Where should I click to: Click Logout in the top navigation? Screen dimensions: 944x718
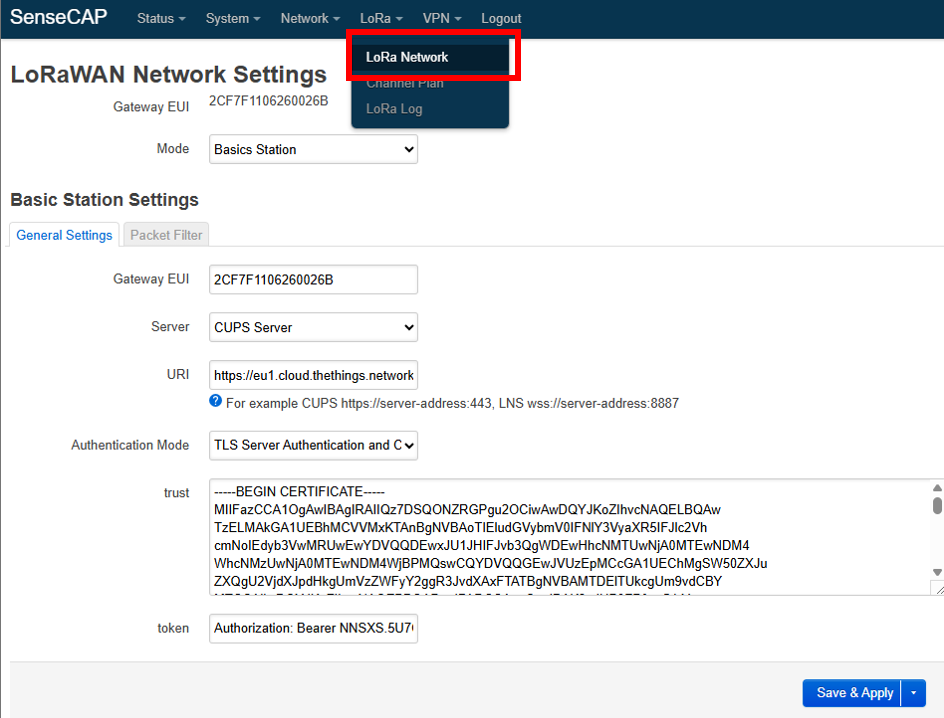tap(501, 18)
